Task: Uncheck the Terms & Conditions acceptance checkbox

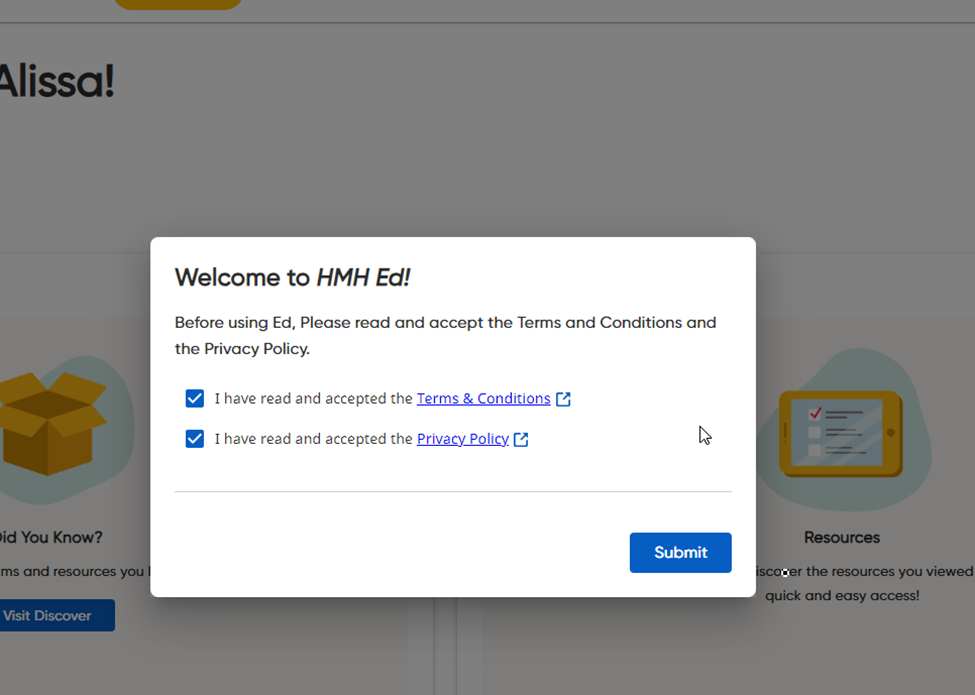Action: pyautogui.click(x=195, y=398)
